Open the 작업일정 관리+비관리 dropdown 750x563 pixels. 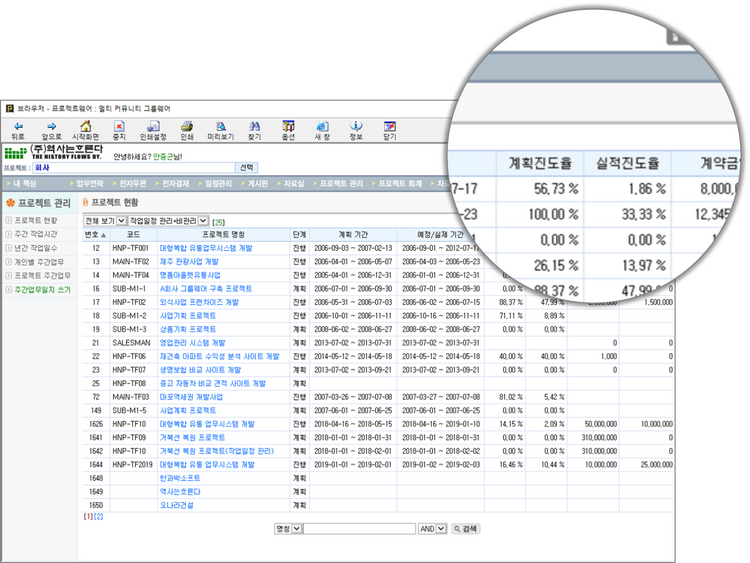[168, 221]
